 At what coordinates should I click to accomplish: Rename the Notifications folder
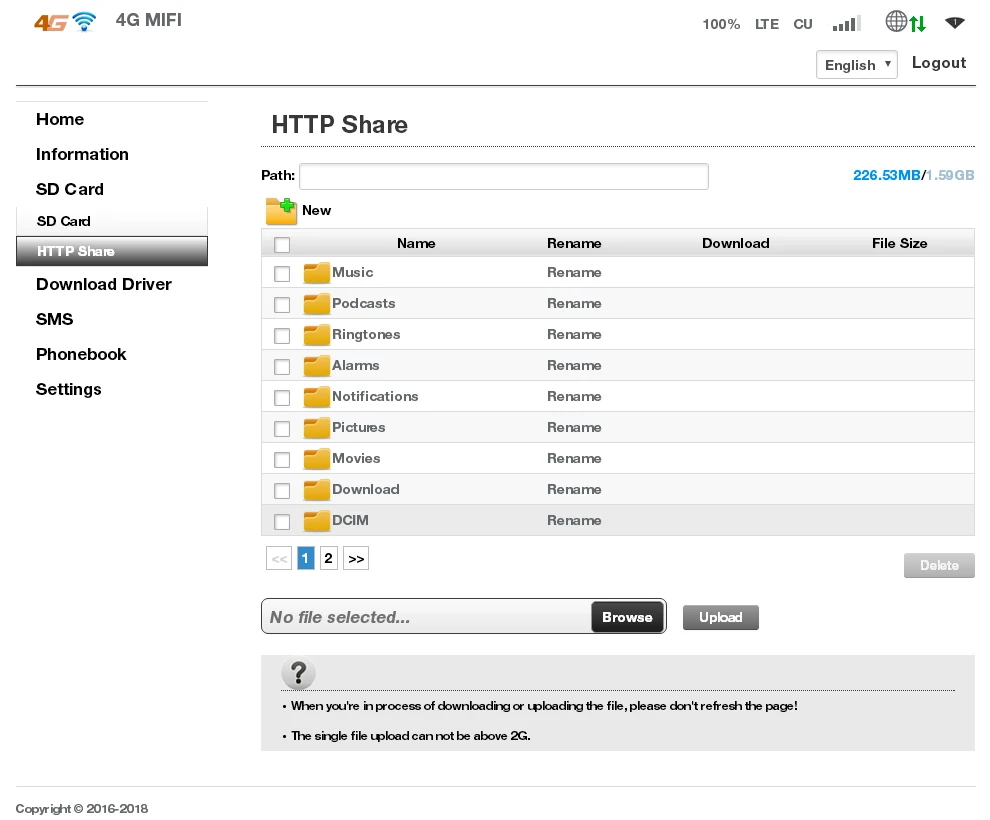(x=574, y=396)
